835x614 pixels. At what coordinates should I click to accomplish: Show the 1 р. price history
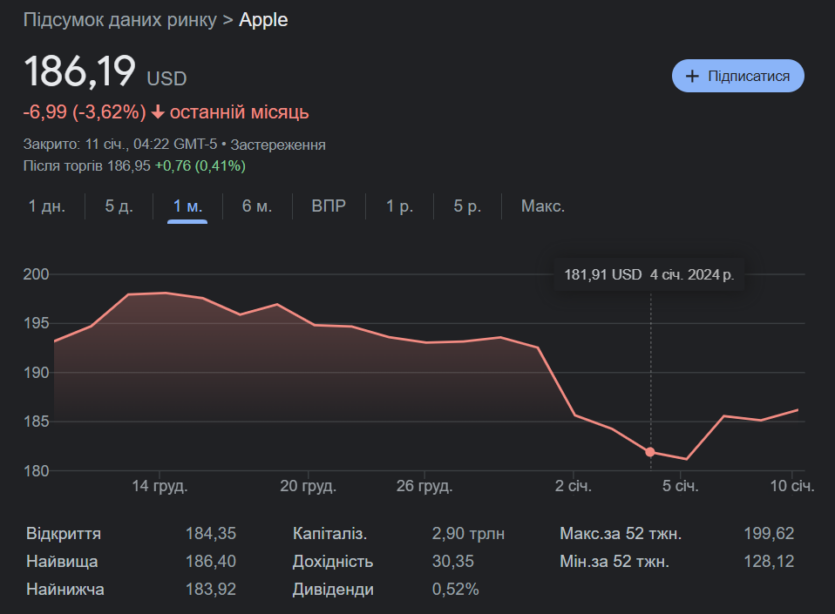click(399, 206)
